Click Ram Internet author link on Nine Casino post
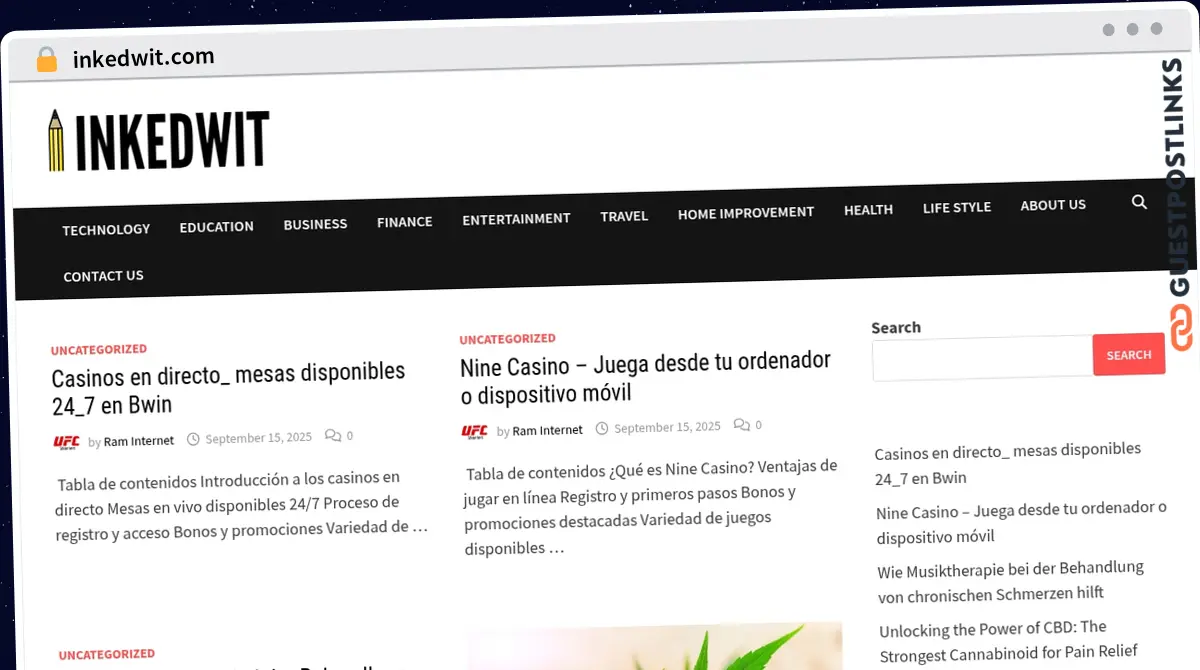 547,430
